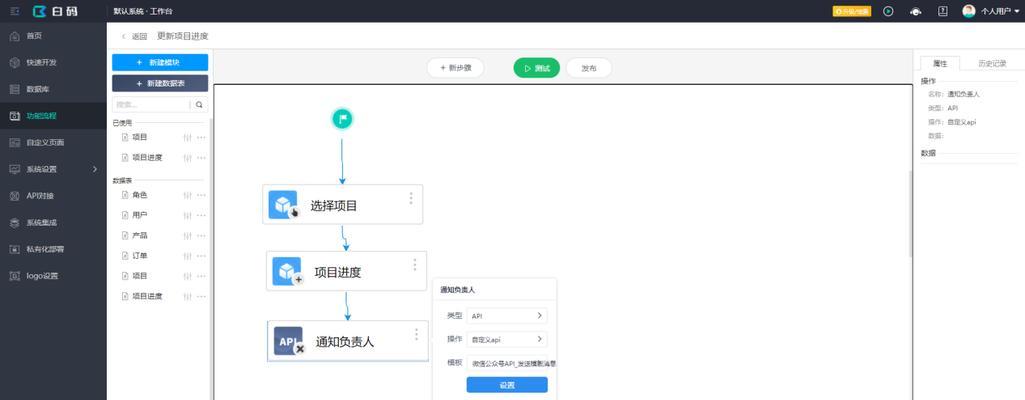The image size is (1025, 400).
Task: Switch to the 历史记录 tab
Action: 992,63
